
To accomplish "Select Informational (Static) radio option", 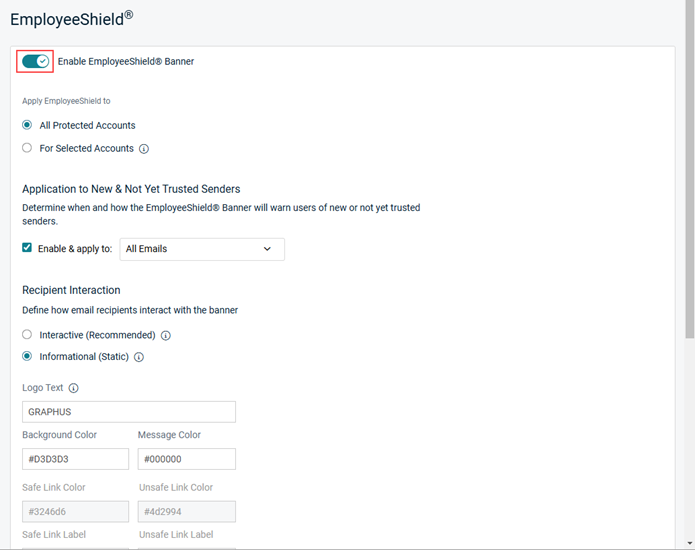I will [27, 356].
